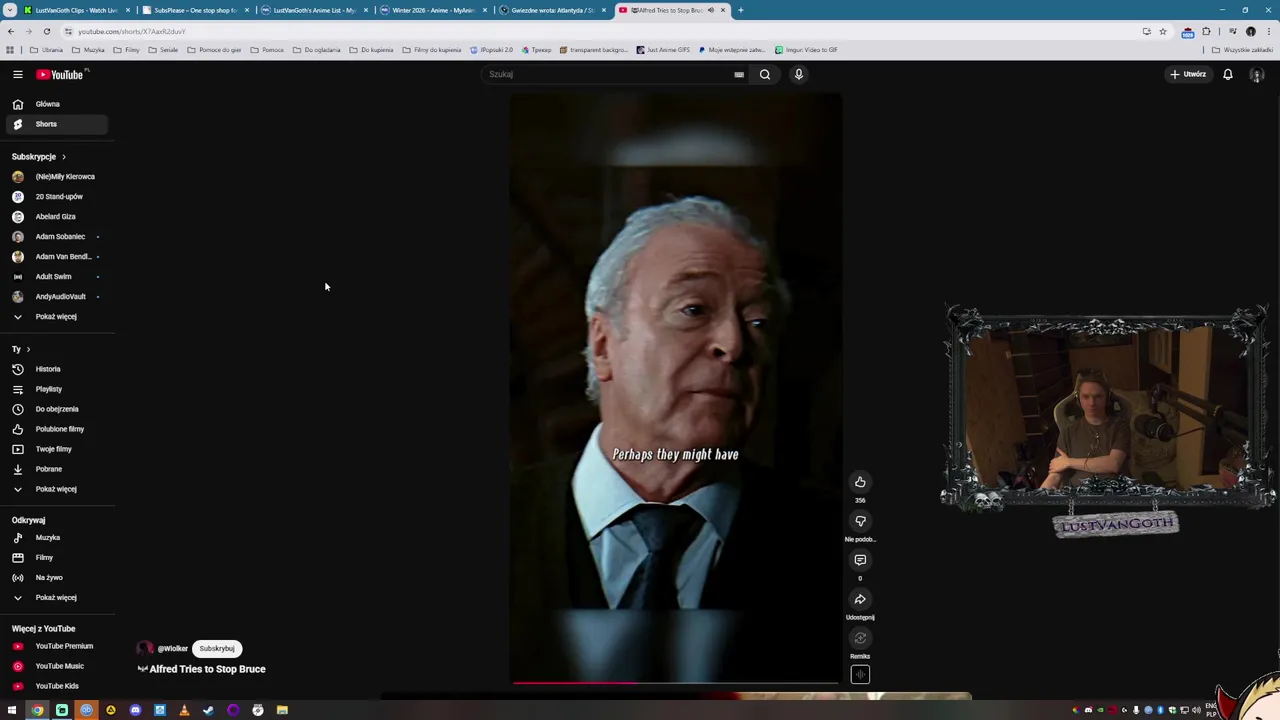1280x720 pixels.
Task: Switch to SubsPlease browser tab
Action: 195,10
